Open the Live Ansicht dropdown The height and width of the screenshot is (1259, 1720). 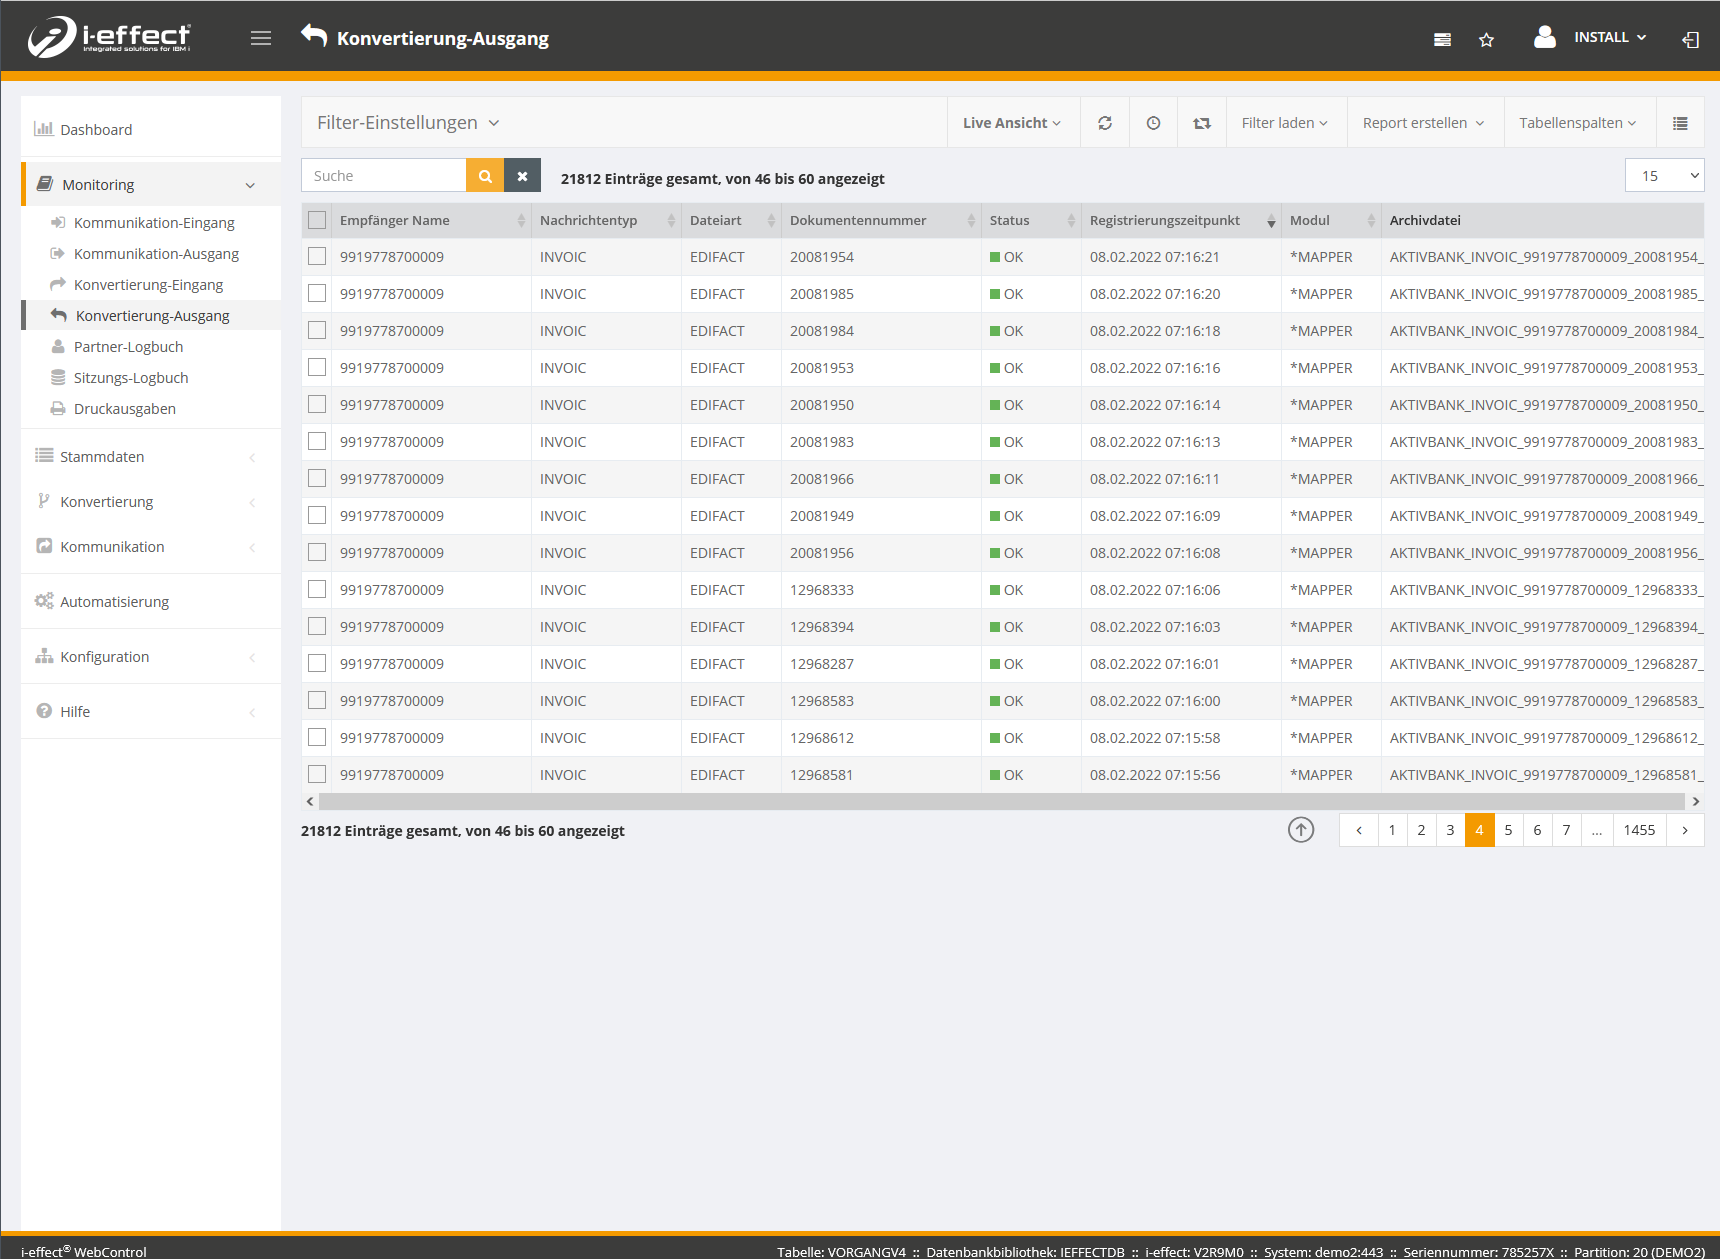[x=1012, y=123]
